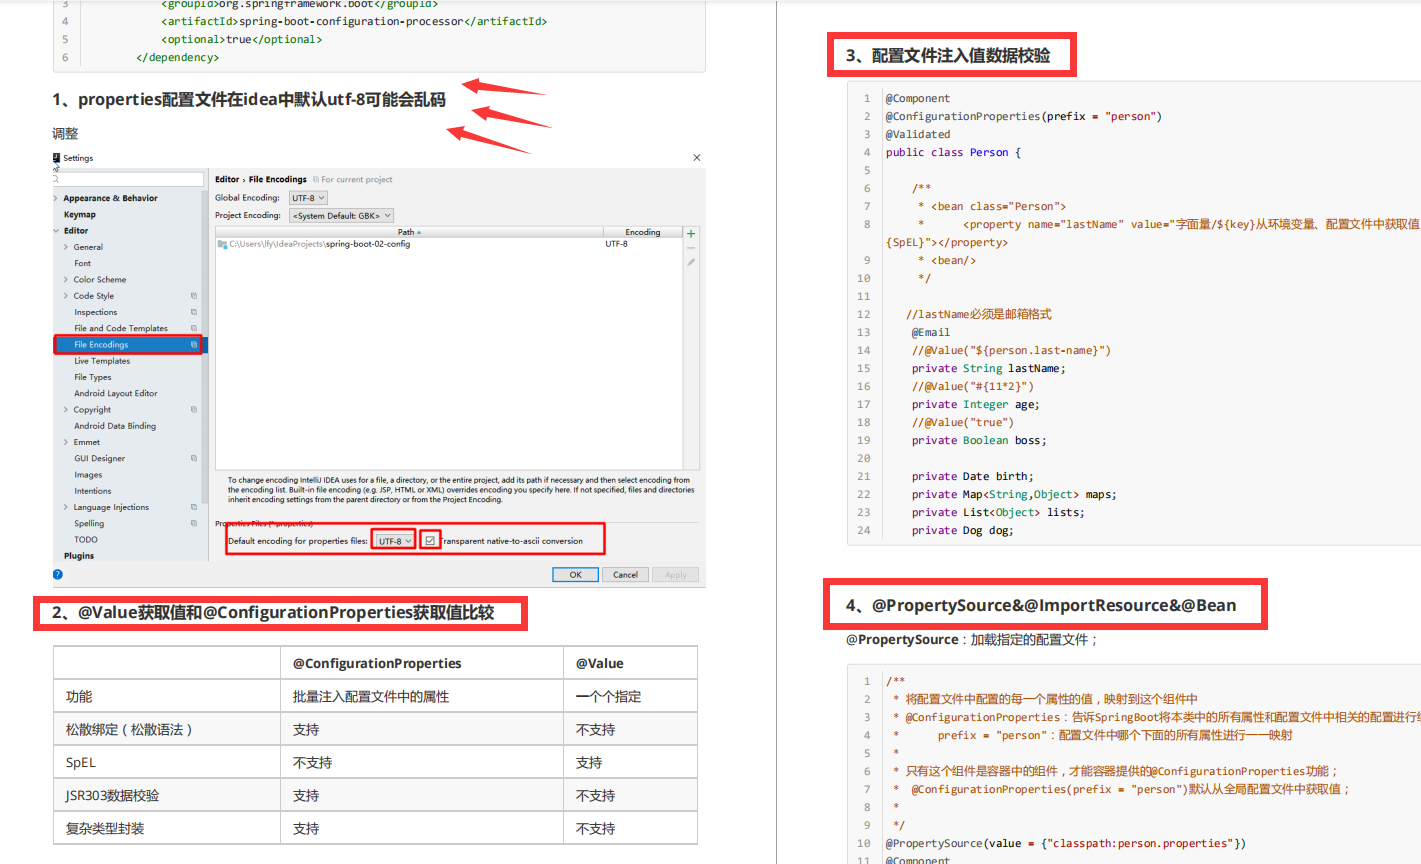Select Android Data Binding item
The image size is (1421, 864).
(x=115, y=426)
